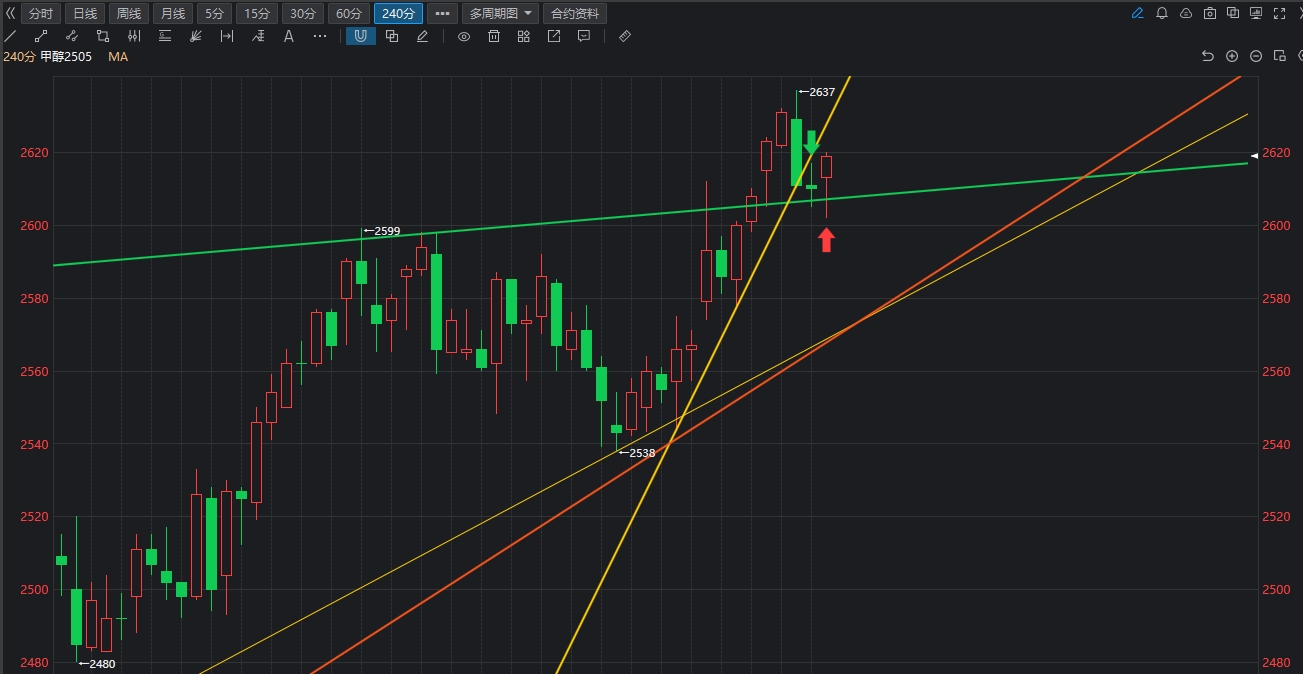Click the right-axis current price marker at 2620

coord(1254,157)
